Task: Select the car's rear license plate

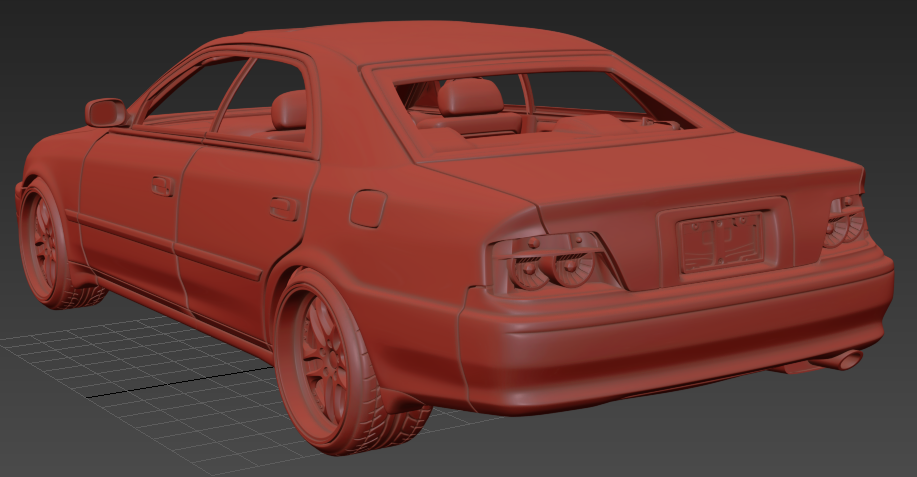Action: [722, 241]
